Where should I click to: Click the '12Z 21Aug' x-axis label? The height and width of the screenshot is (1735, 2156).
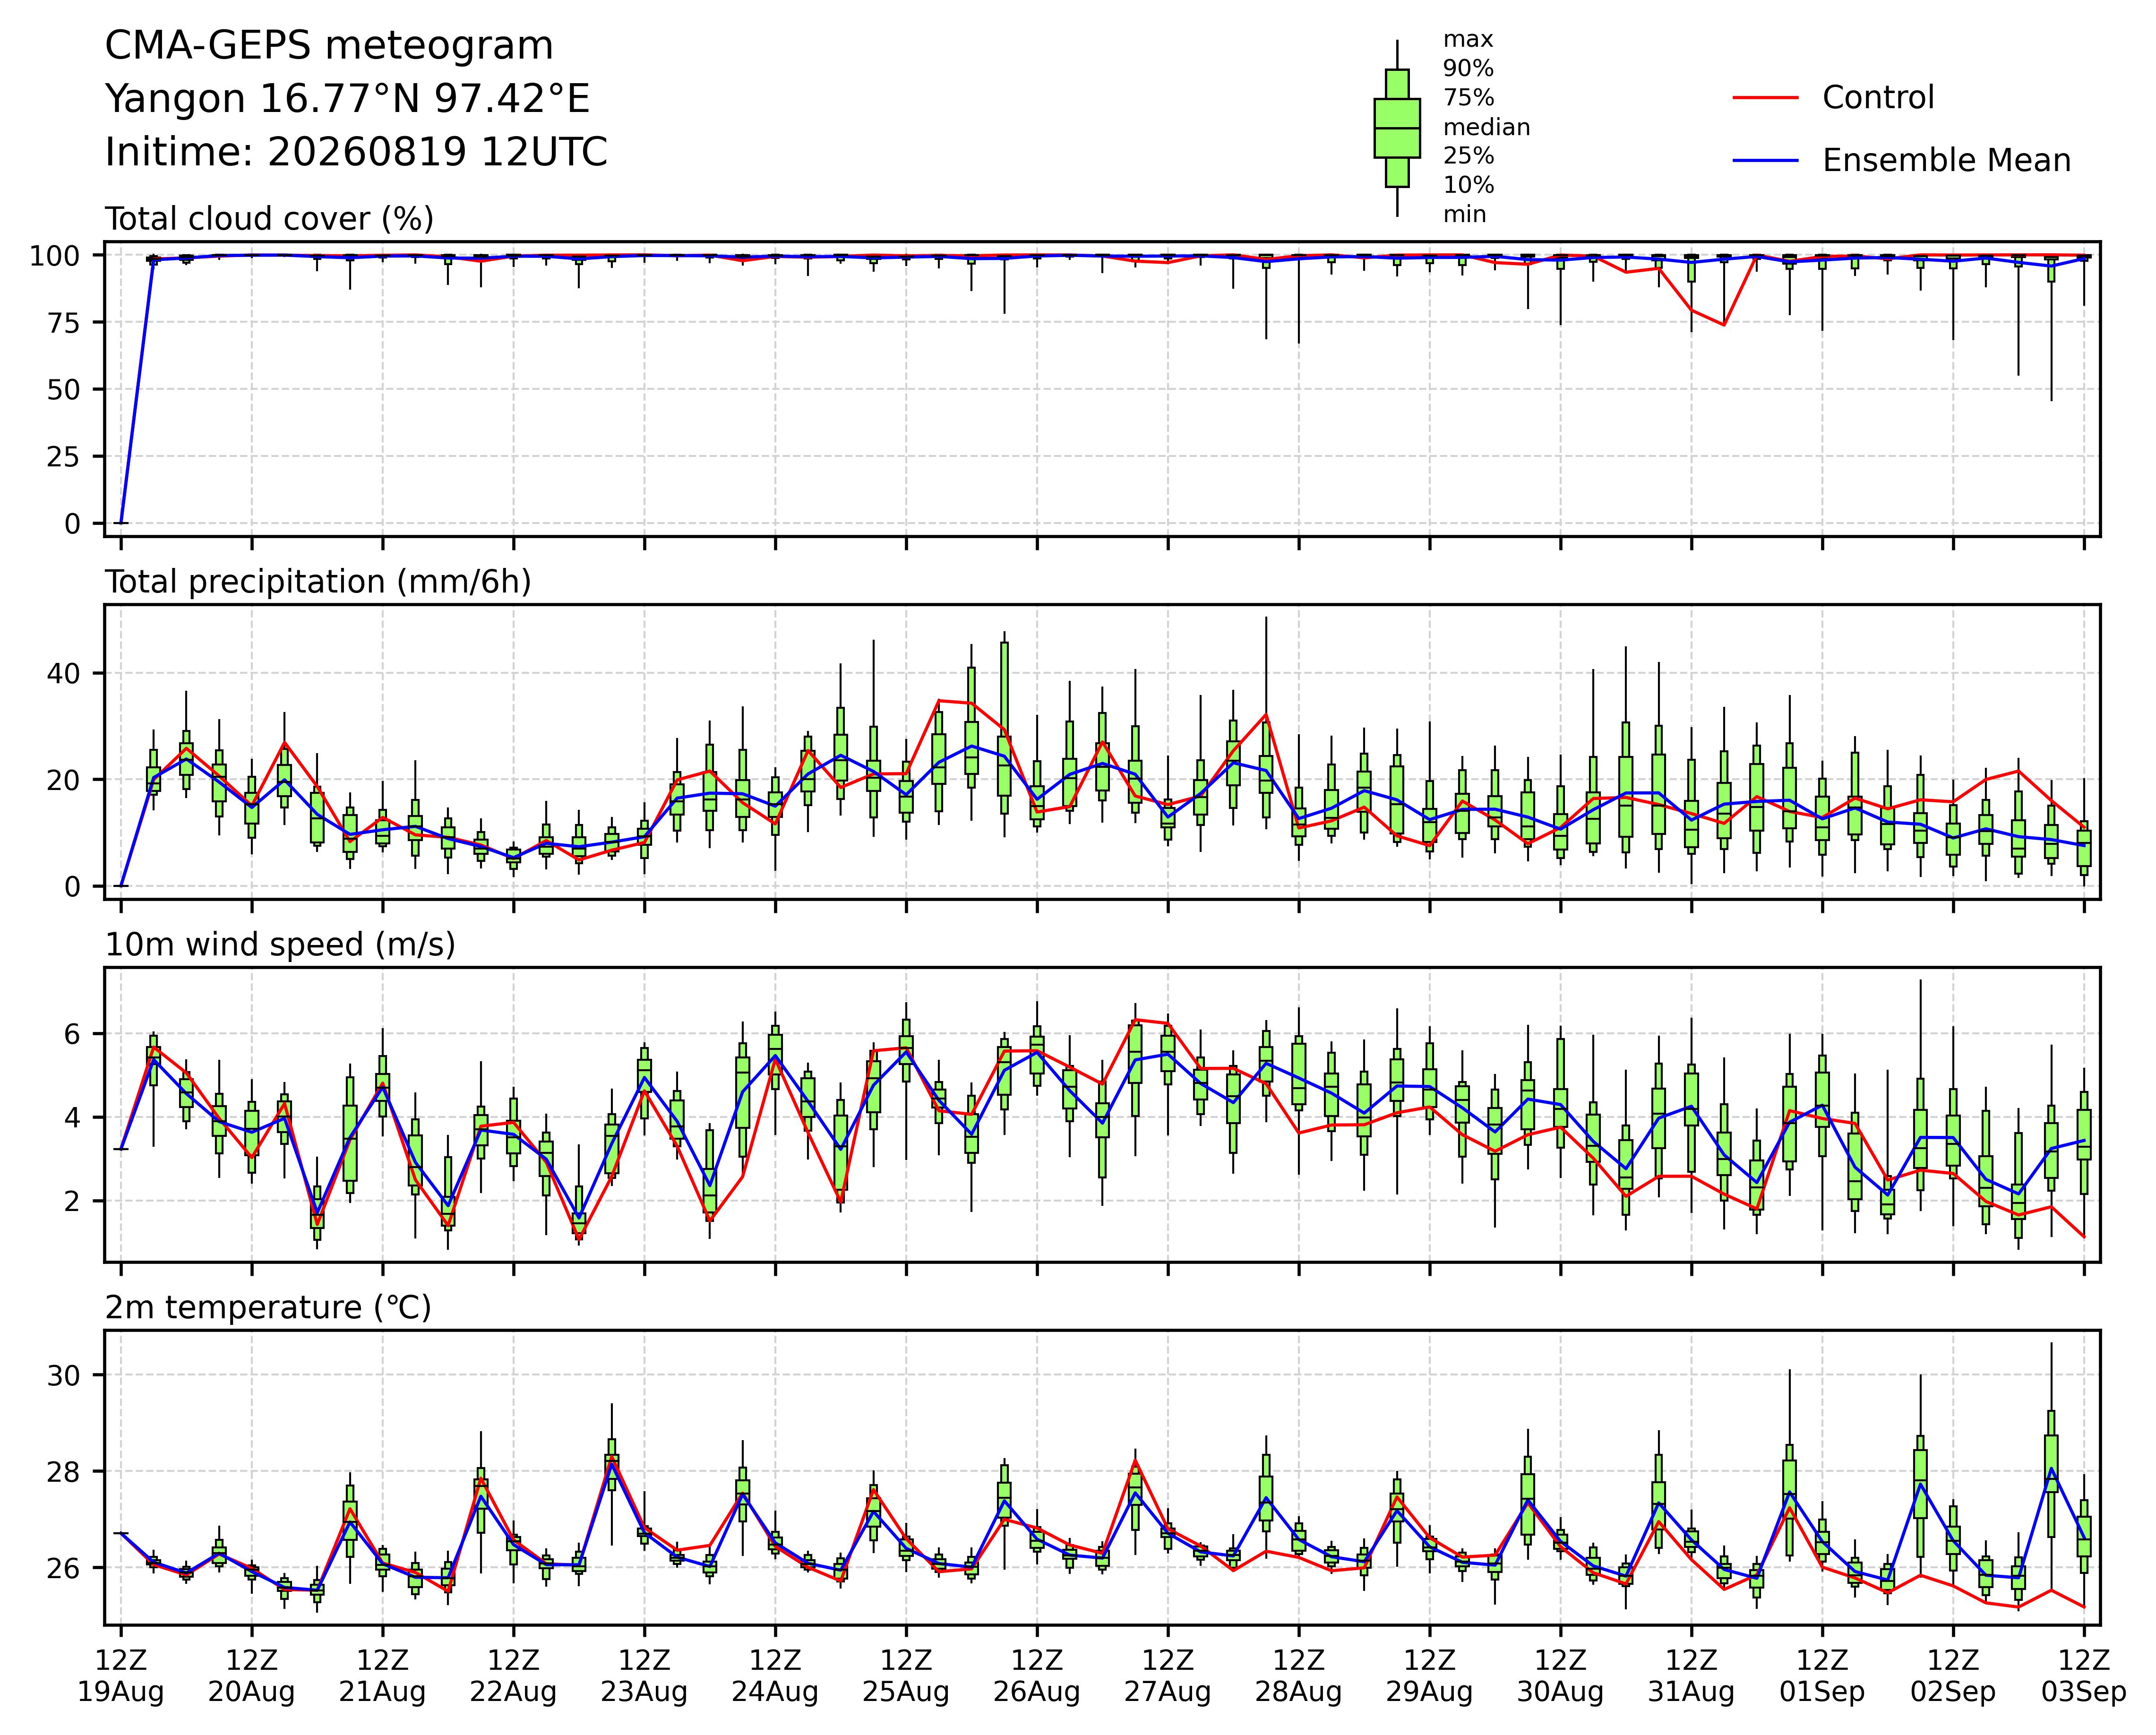(x=383, y=1677)
